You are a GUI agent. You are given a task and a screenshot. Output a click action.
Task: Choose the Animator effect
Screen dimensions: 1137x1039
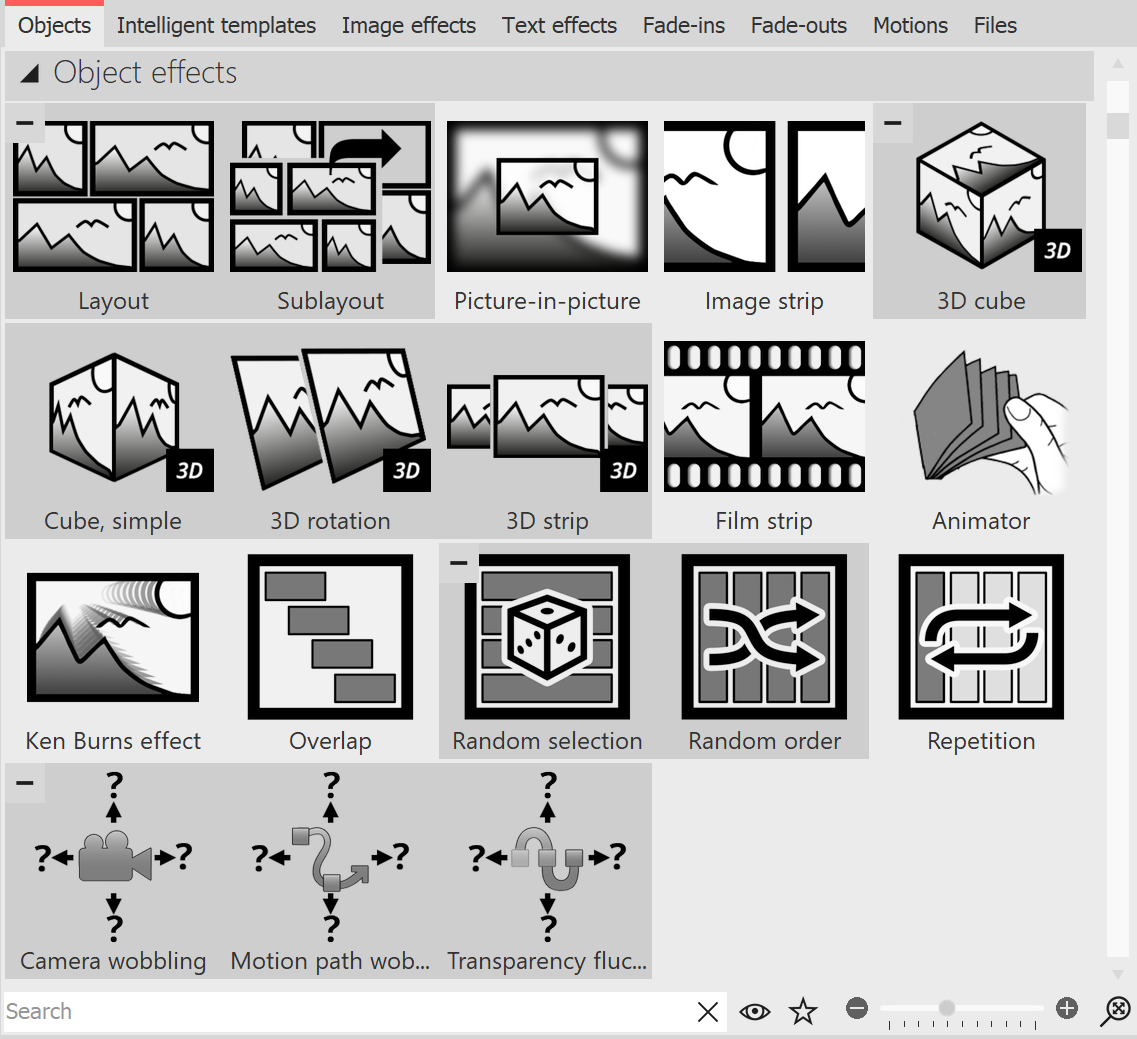pos(981,416)
